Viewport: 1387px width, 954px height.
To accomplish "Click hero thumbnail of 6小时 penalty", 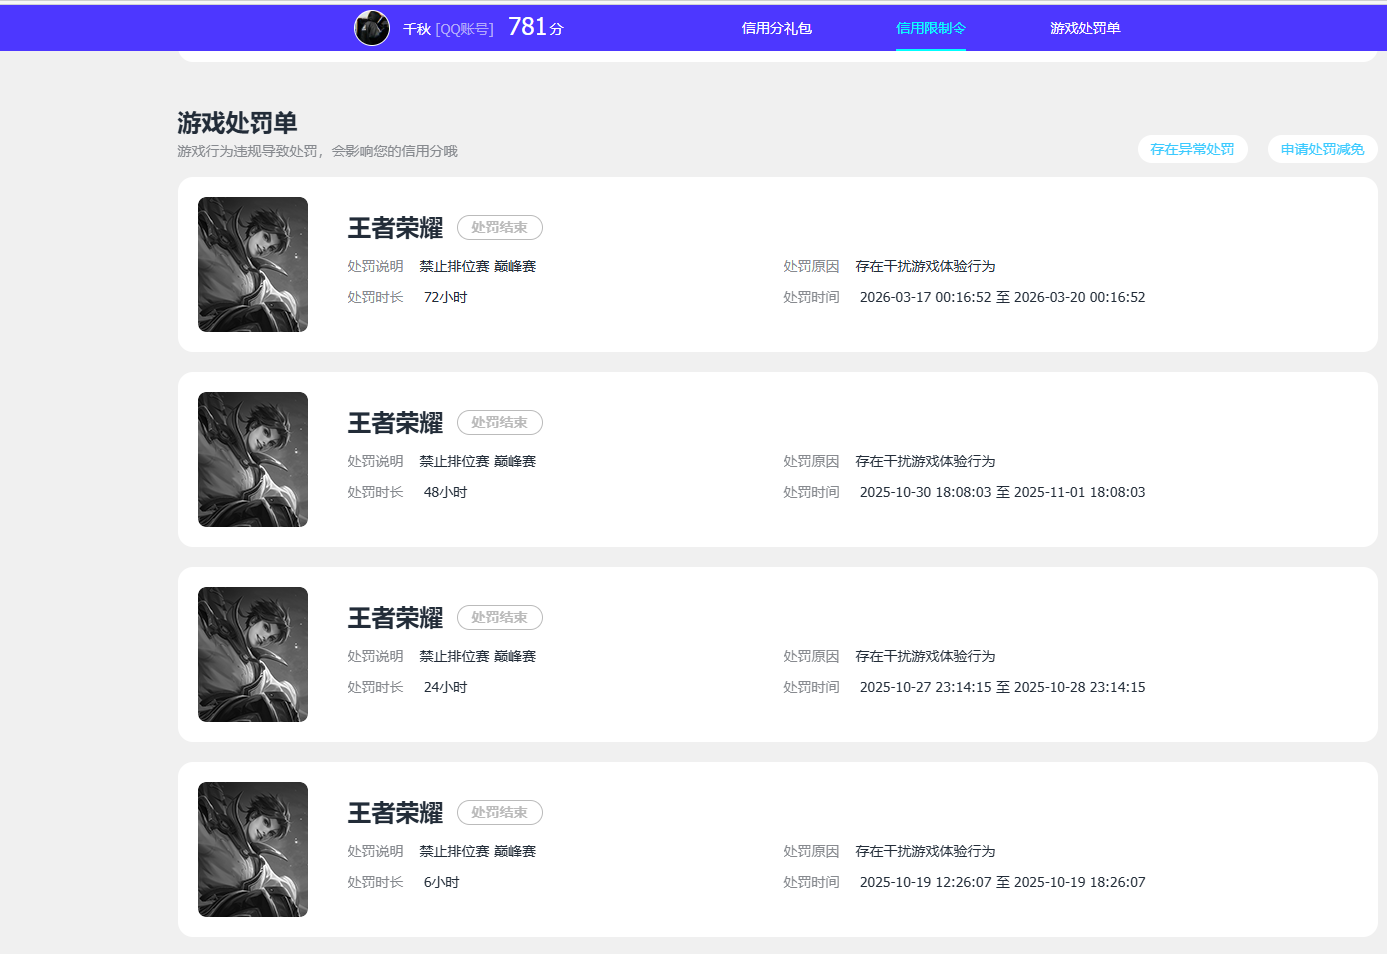I will tap(253, 849).
